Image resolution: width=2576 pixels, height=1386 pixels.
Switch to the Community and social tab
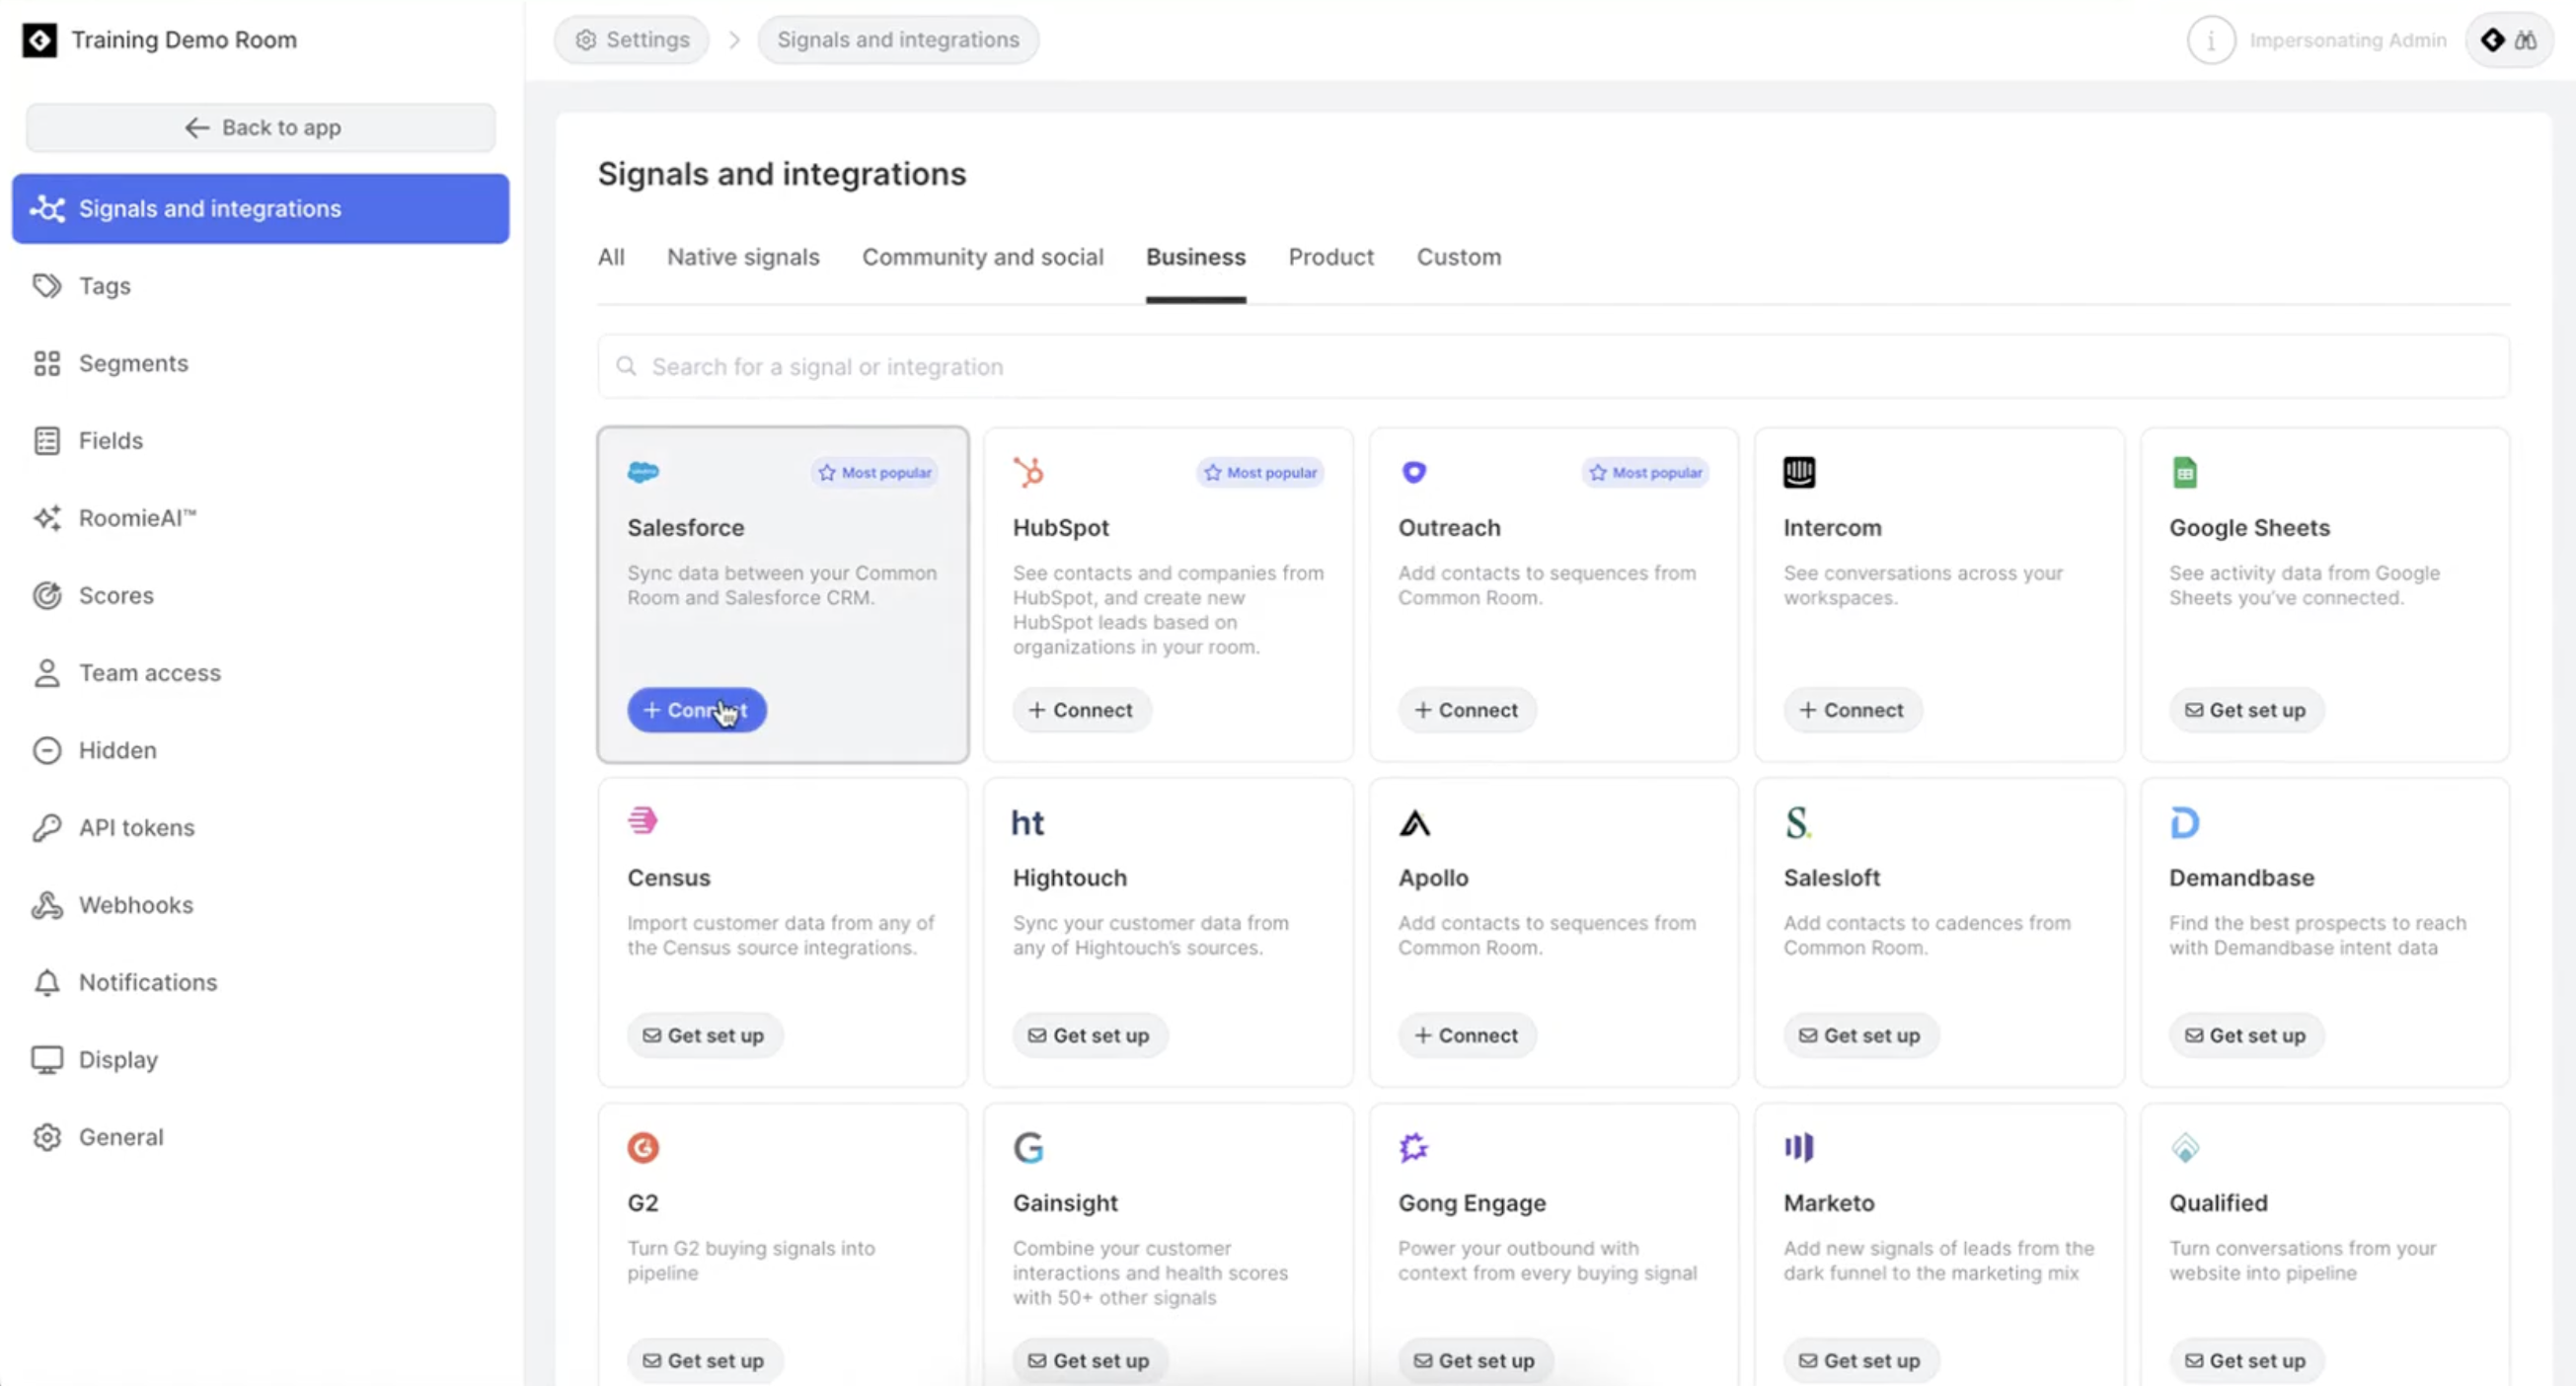982,257
